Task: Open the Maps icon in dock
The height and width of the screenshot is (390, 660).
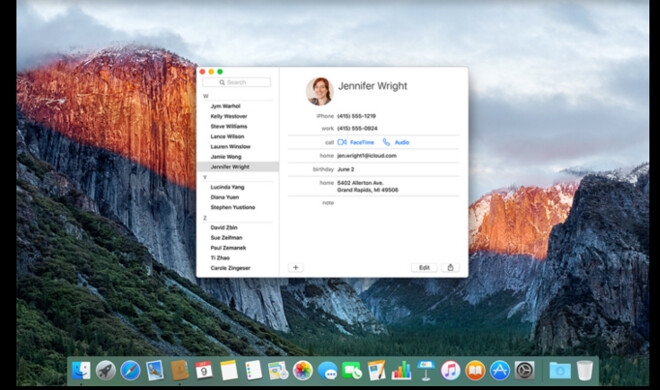Action: [x=278, y=371]
